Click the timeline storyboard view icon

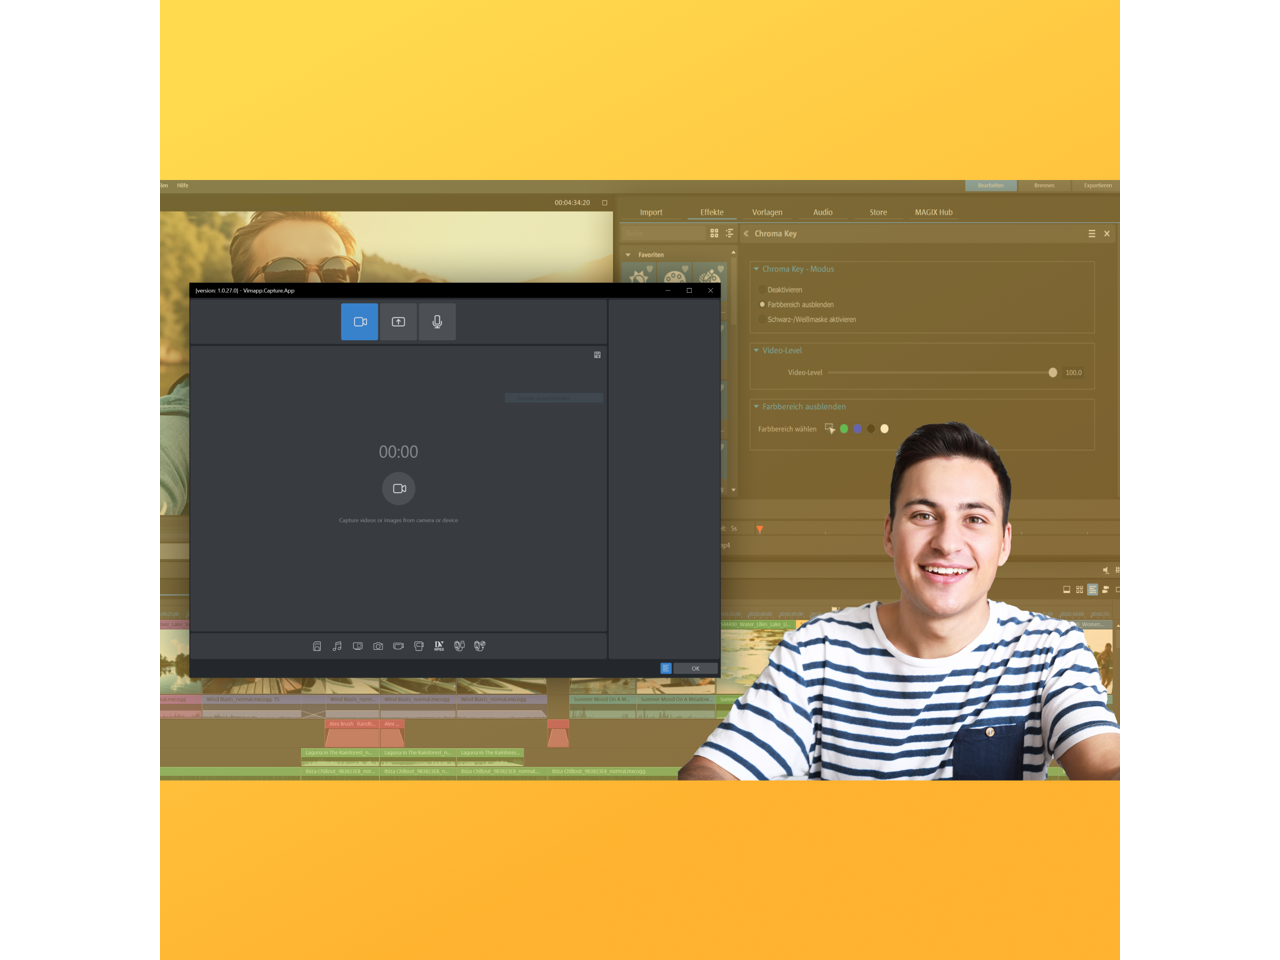(x=1067, y=590)
